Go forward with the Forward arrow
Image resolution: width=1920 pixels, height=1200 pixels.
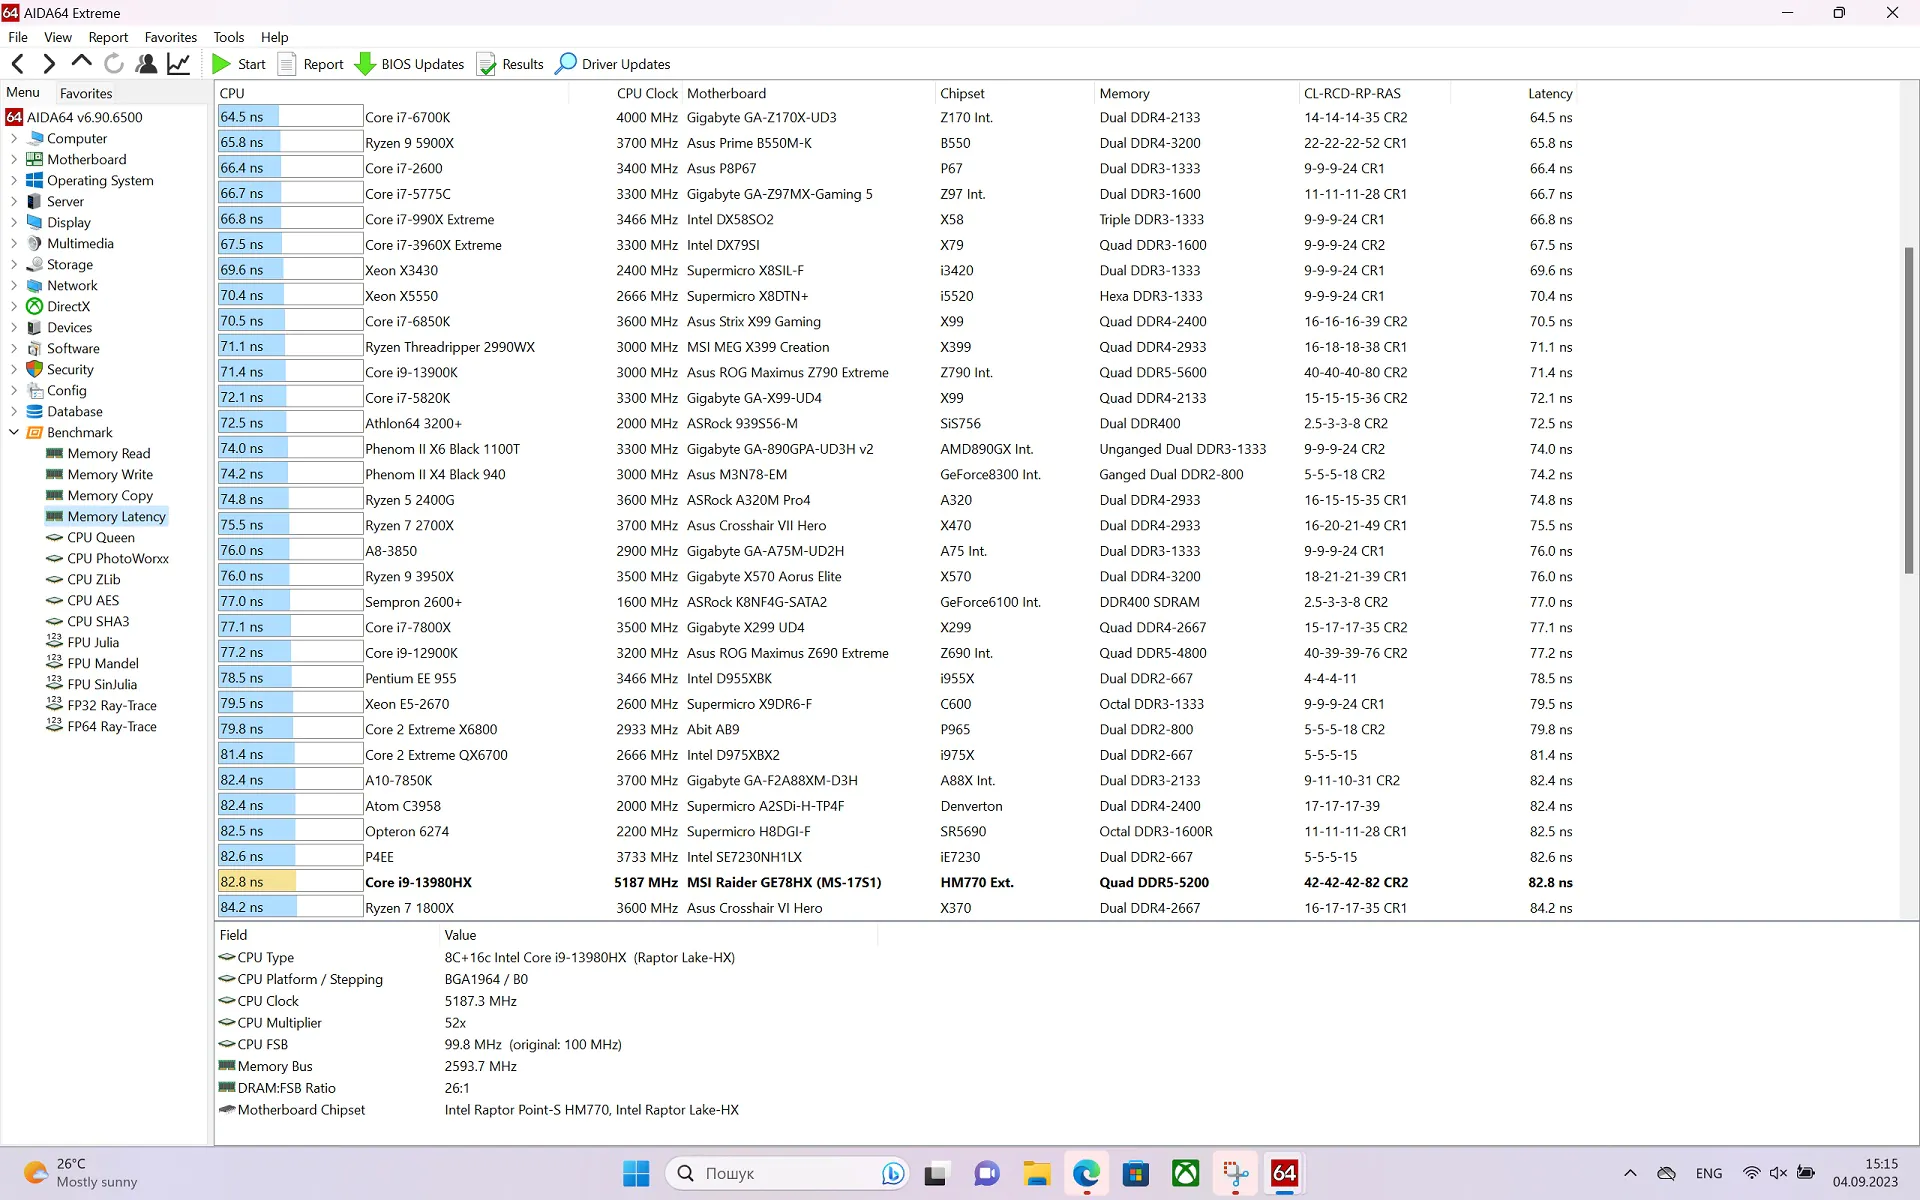tap(49, 64)
